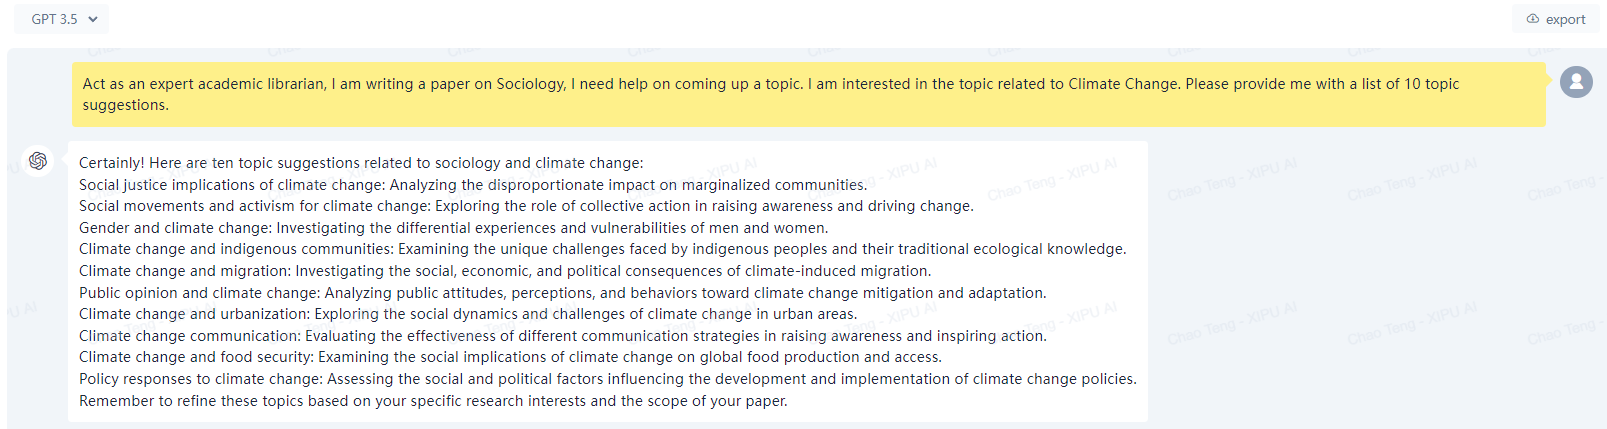
Task: Click the 'Climate change and indigenous communities' line
Action: [602, 249]
